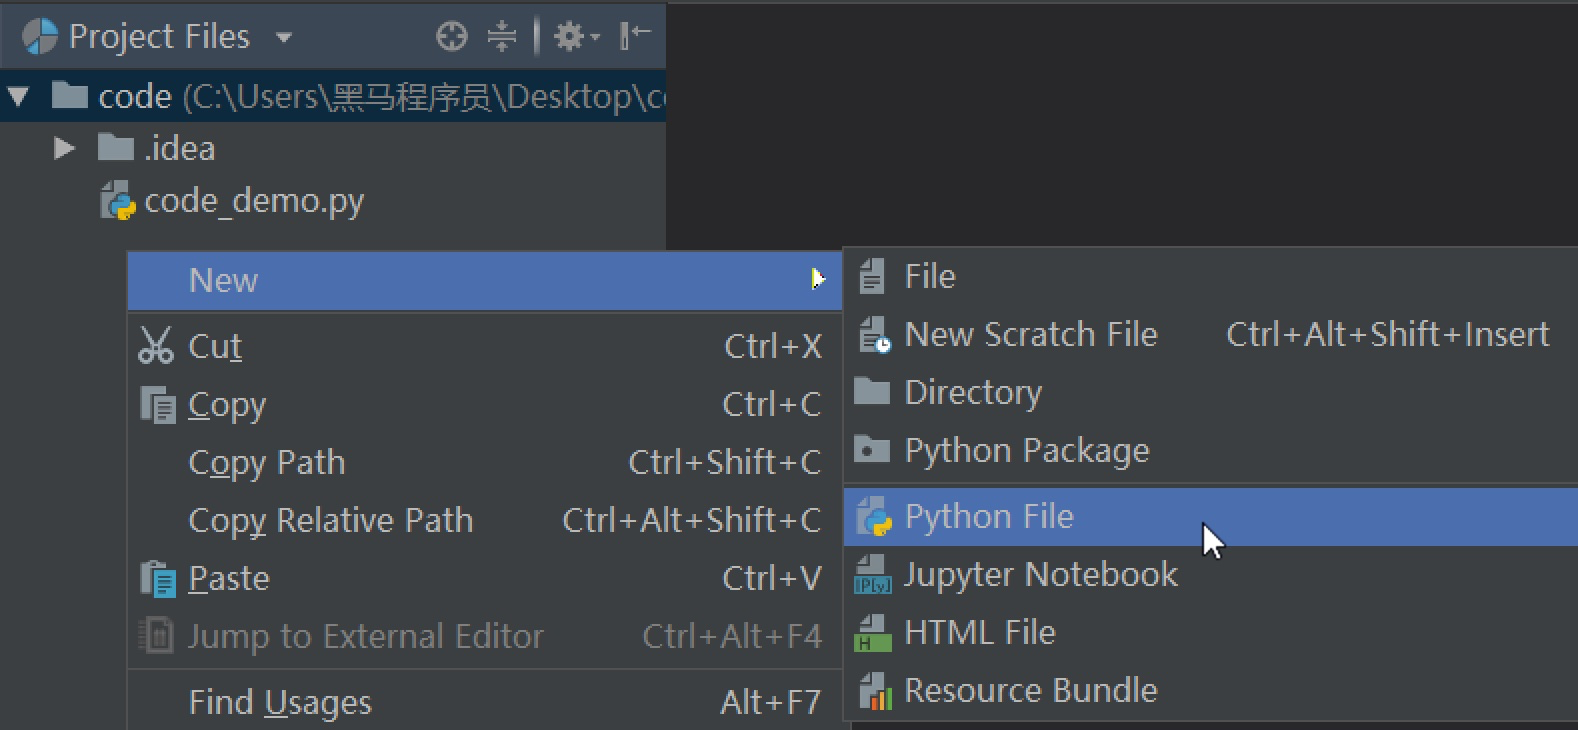Open the settings gear in Project panel
Screen dimensions: 1578x730
pos(574,37)
